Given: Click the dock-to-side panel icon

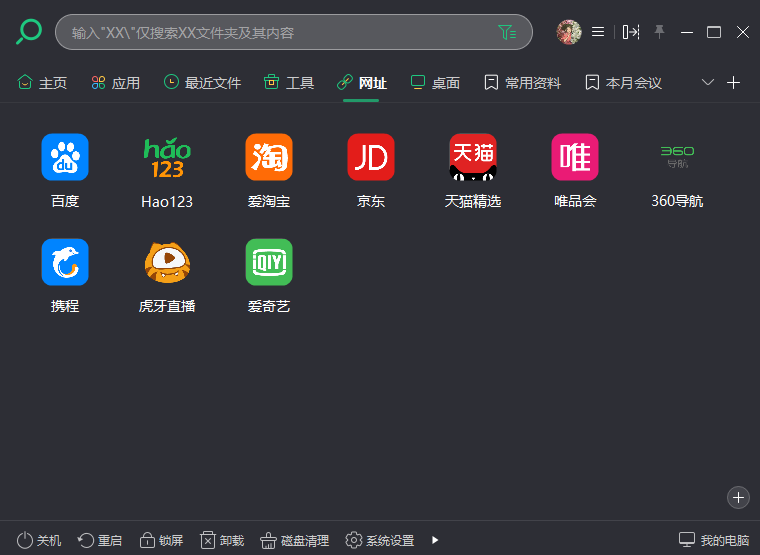Looking at the screenshot, I should [631, 32].
